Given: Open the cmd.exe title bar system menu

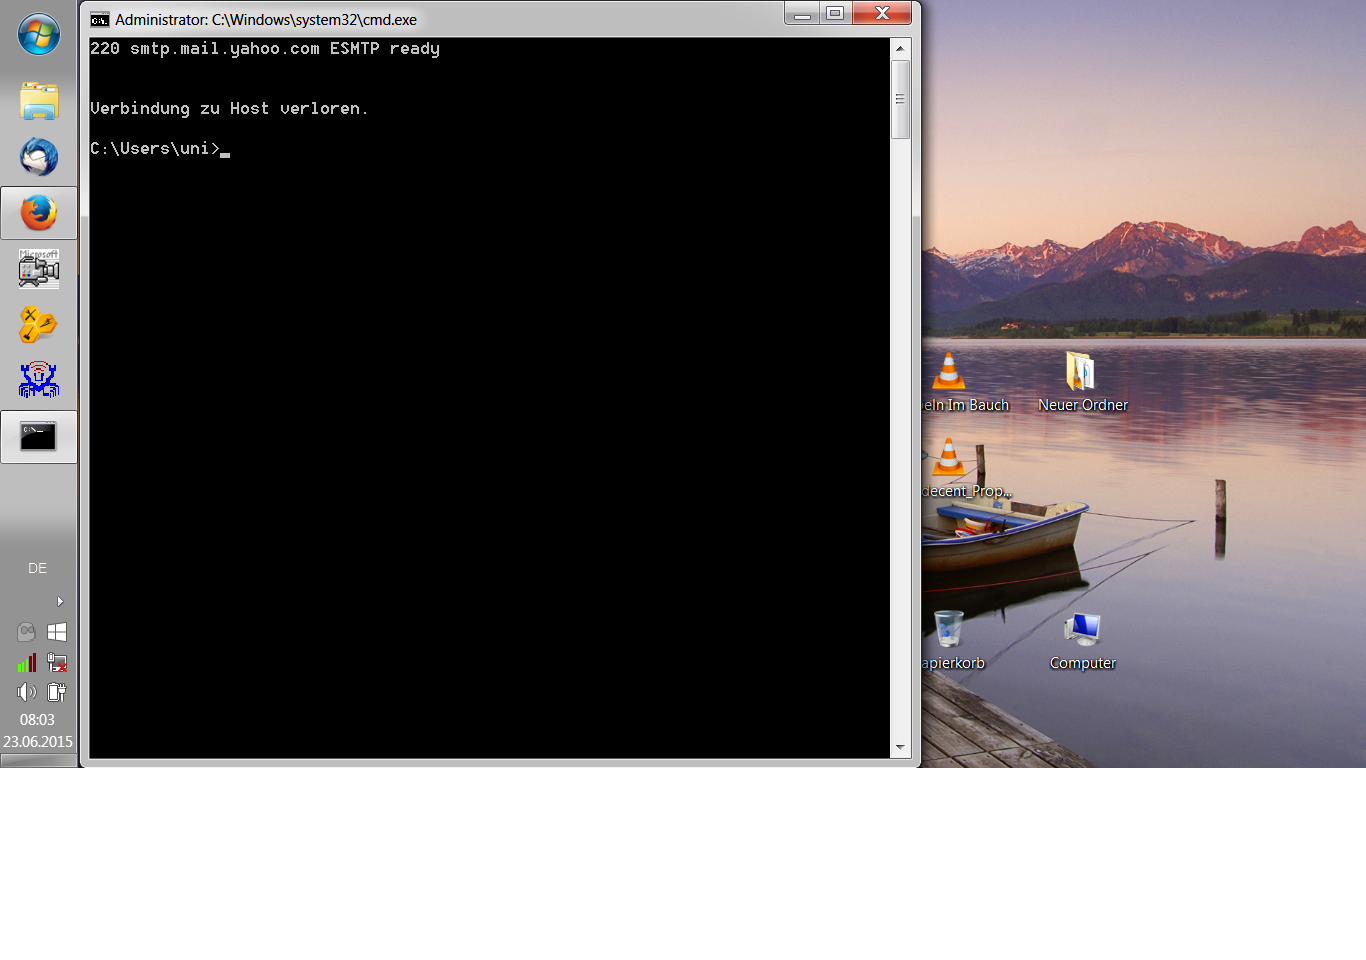Looking at the screenshot, I should pyautogui.click(x=99, y=20).
